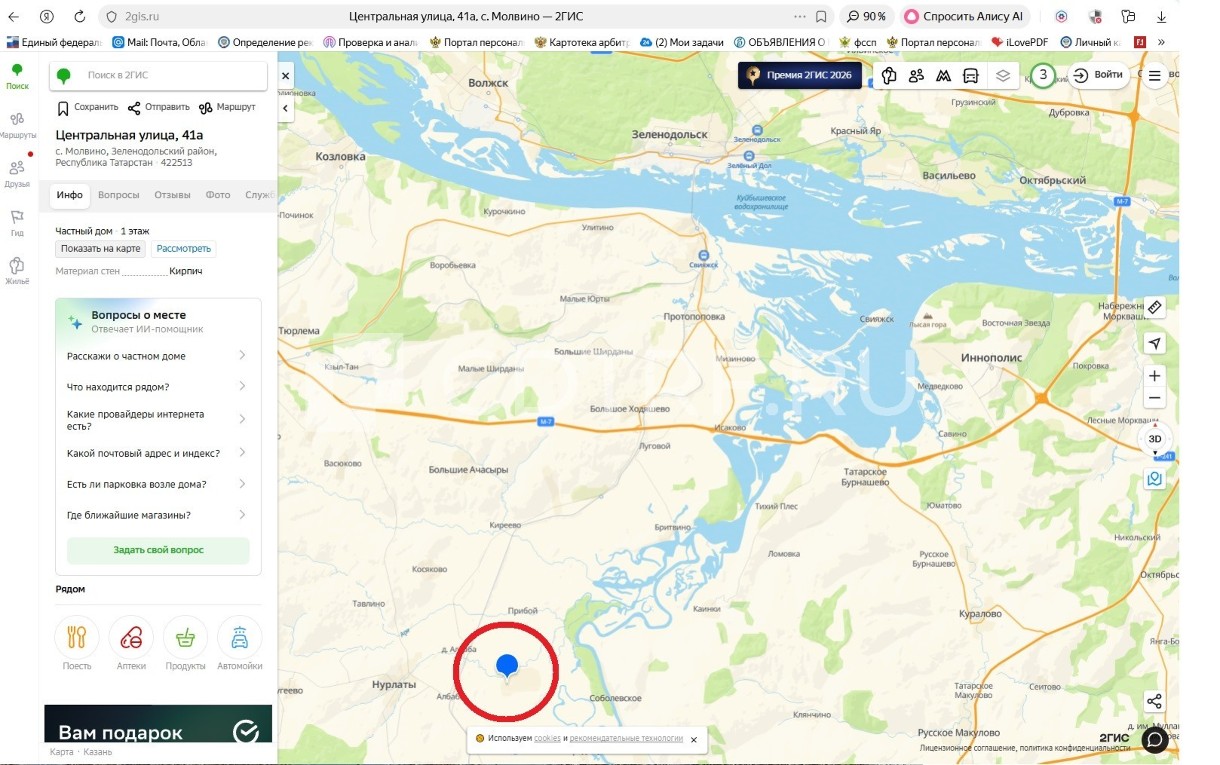Zoom out the map with minus
This screenshot has height=765, width=1220.
[x=1155, y=398]
